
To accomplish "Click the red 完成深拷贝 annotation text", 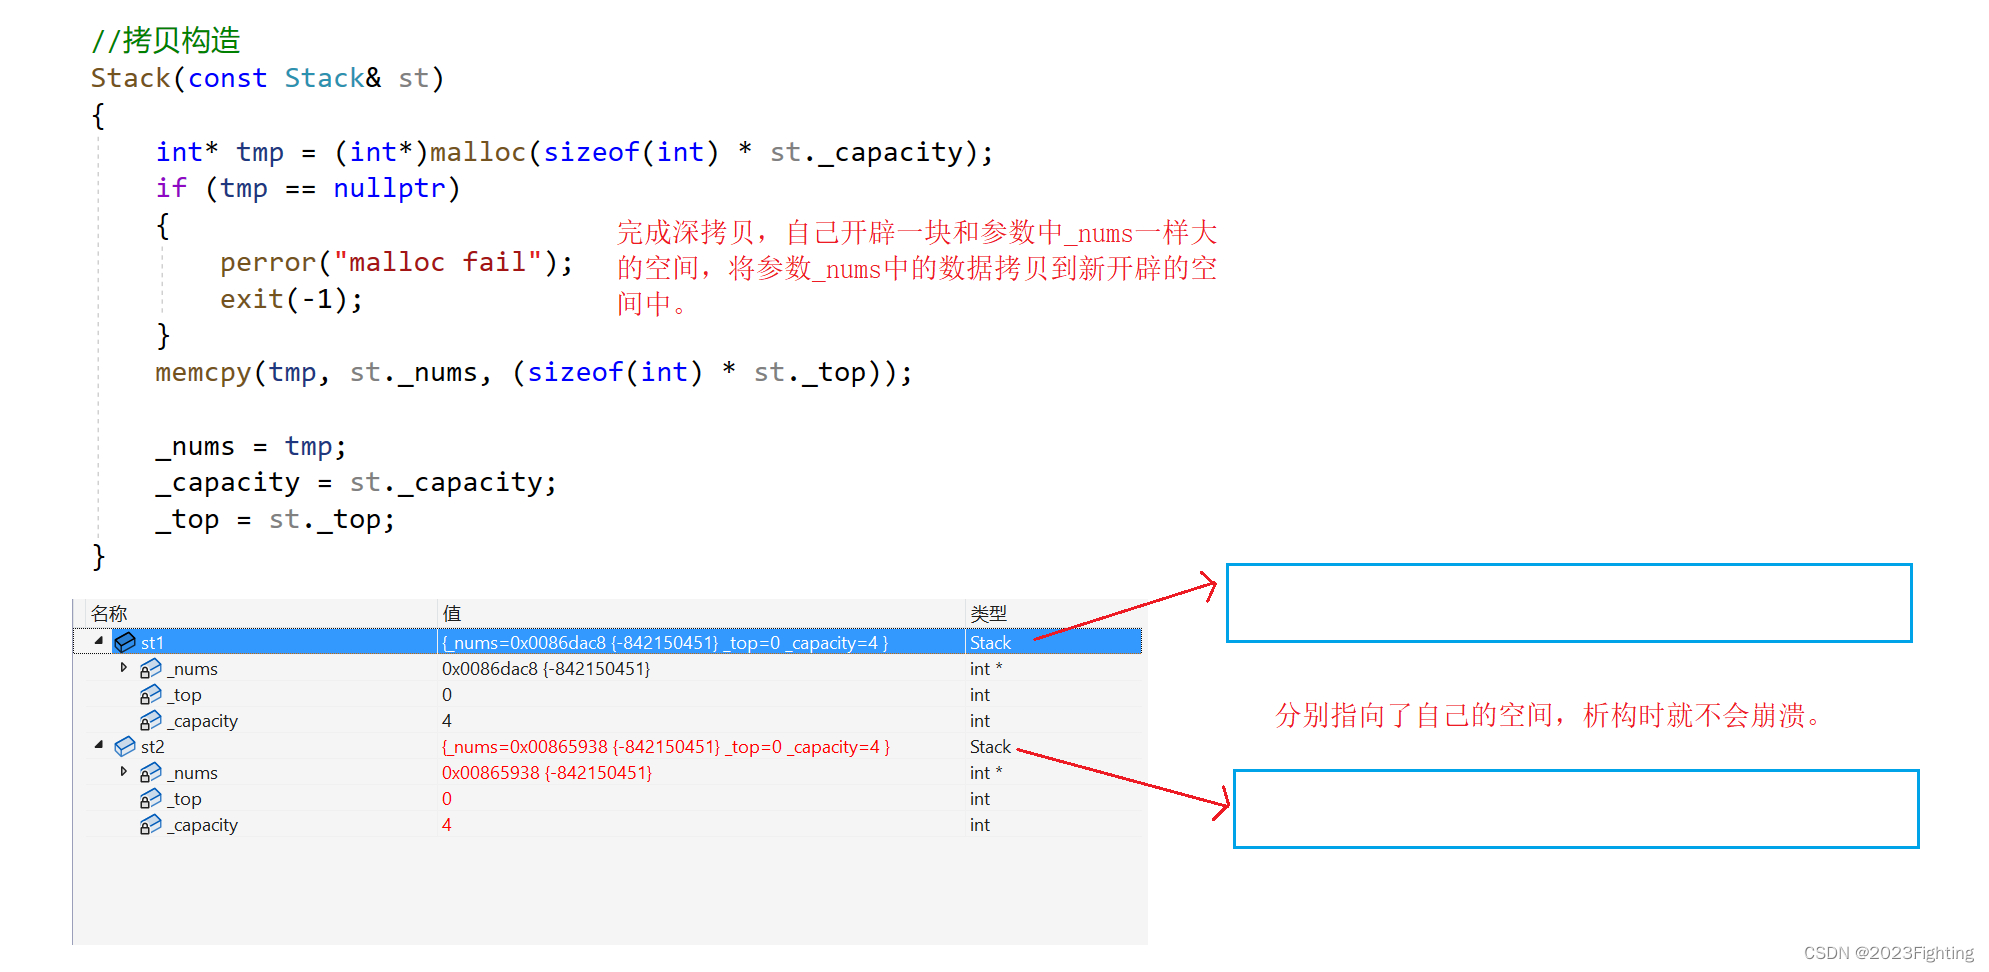I will pos(917,268).
